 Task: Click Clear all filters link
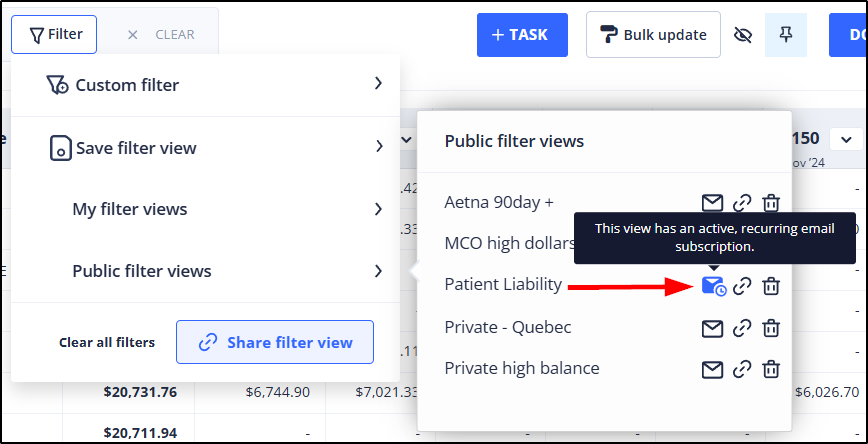click(x=107, y=342)
